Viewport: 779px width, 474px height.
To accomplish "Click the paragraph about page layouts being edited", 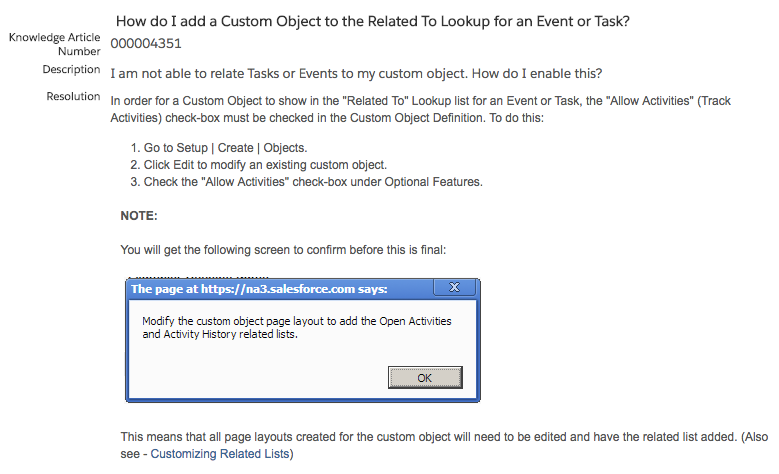I will (444, 445).
